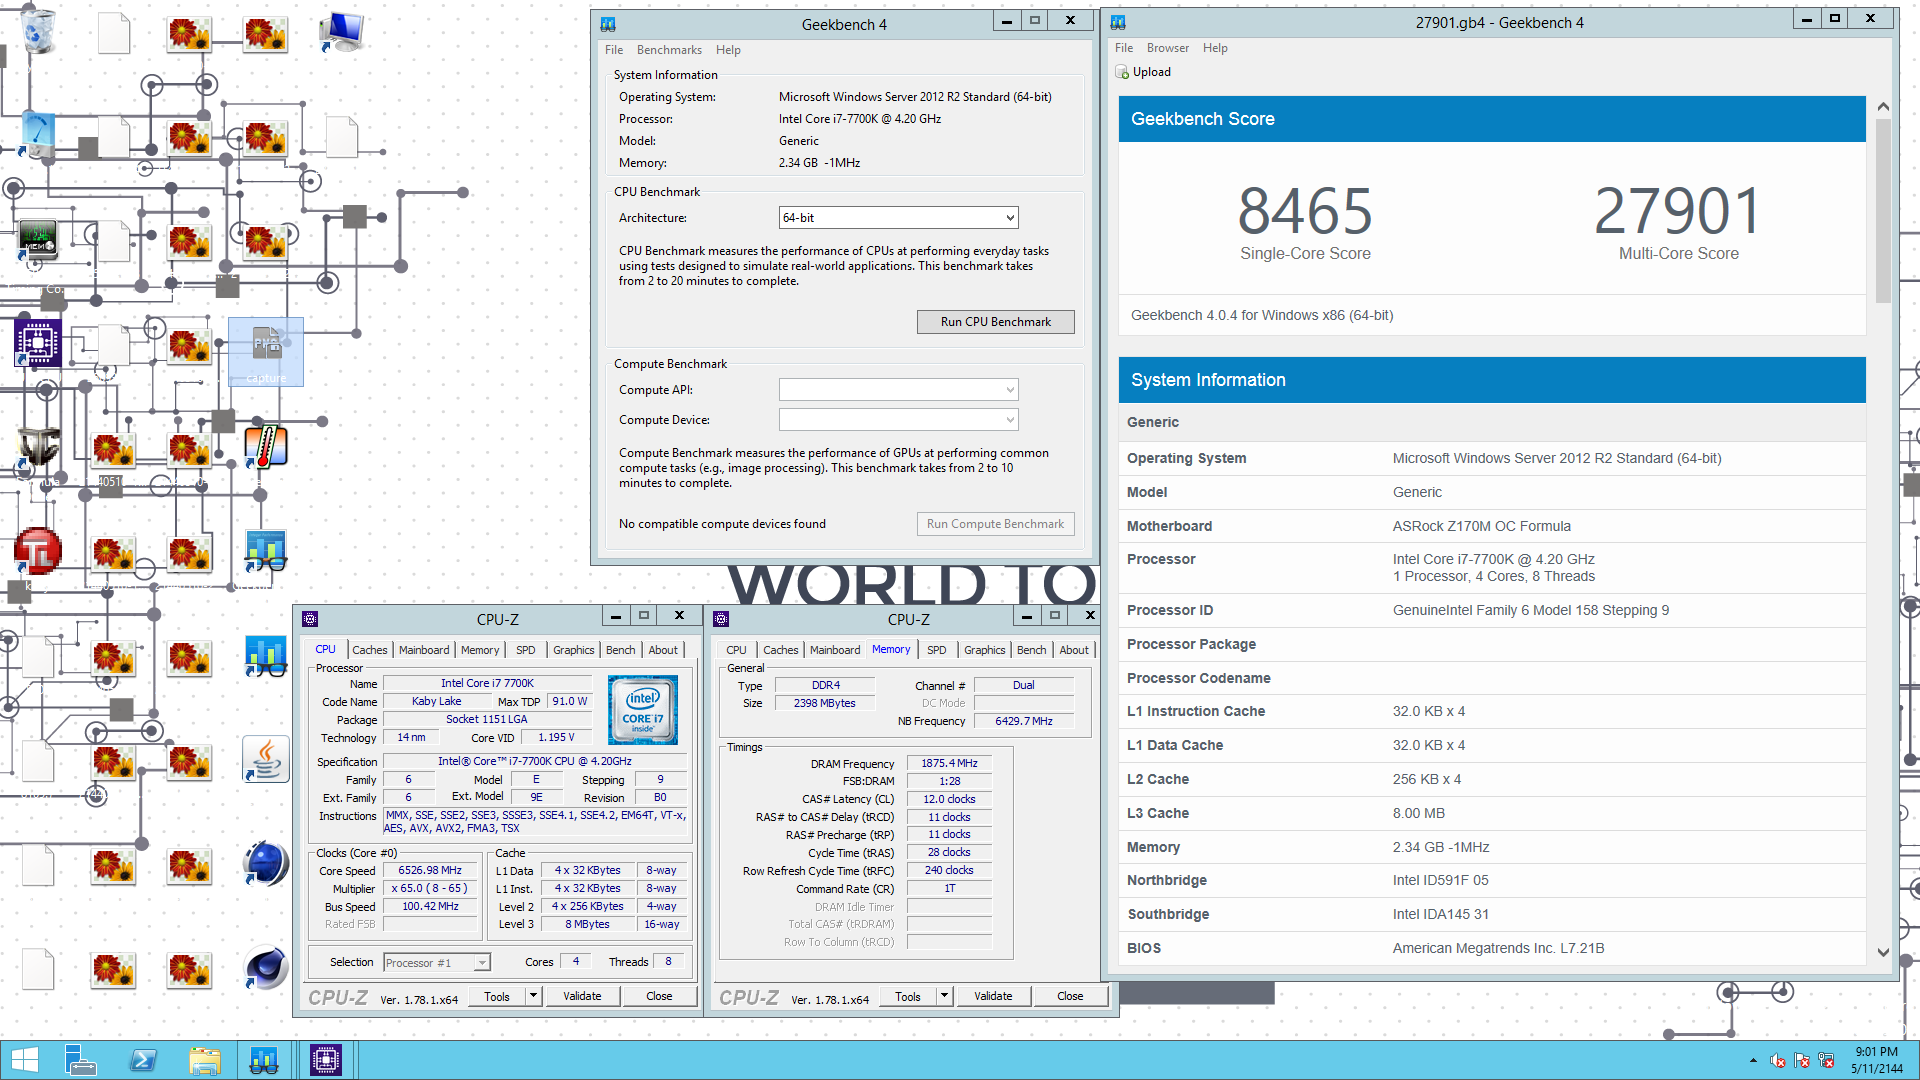Click the title icon of the CPU-Z window showing the Memory tab
Screen dimensions: 1920x1080
(x=721, y=619)
